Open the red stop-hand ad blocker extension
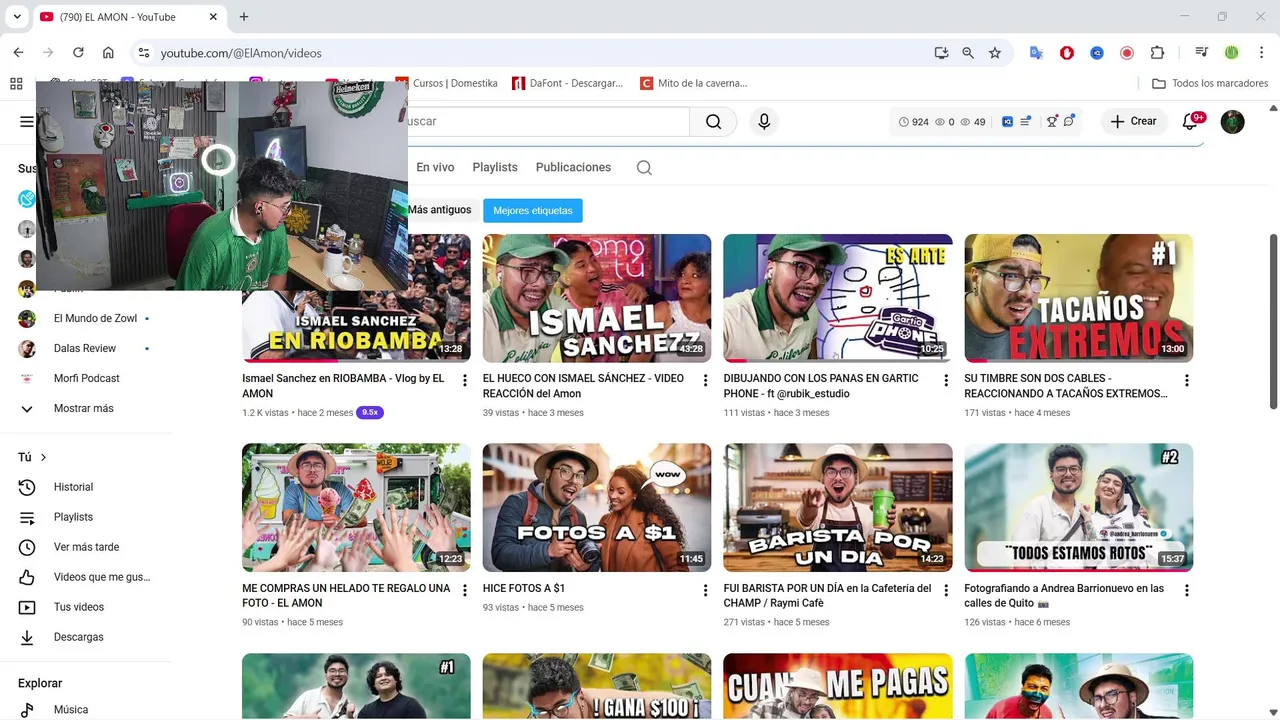 tap(1067, 53)
